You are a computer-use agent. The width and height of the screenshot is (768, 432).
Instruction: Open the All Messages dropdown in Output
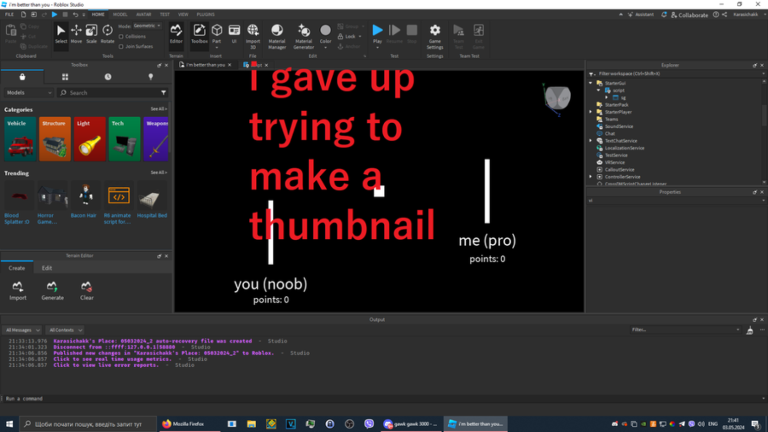[x=23, y=330]
